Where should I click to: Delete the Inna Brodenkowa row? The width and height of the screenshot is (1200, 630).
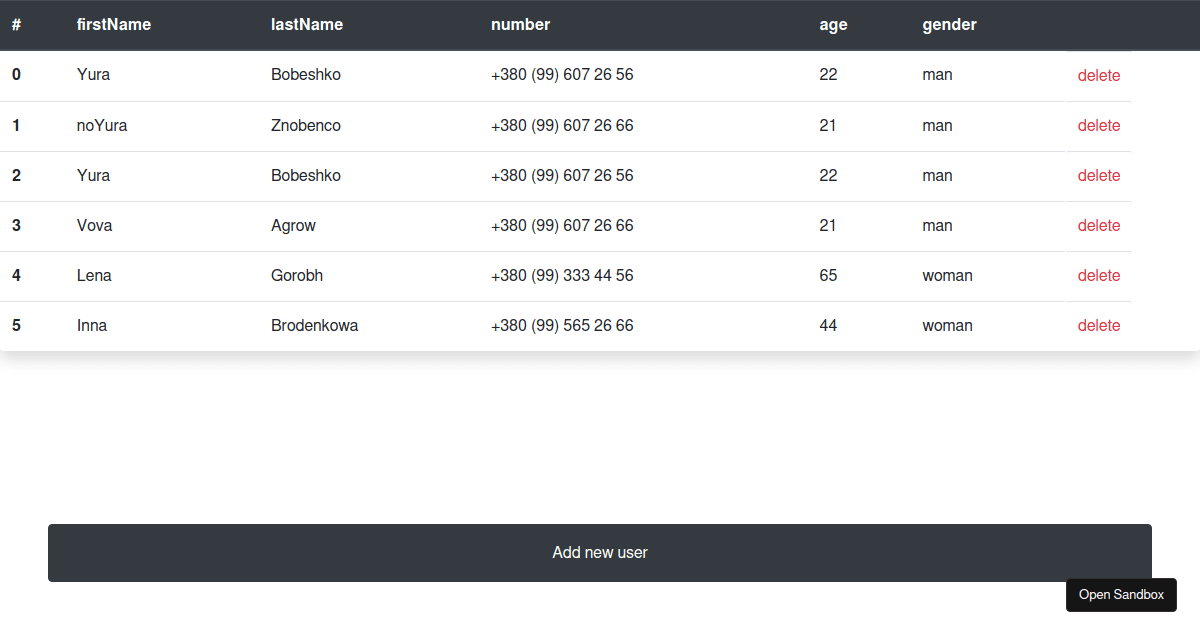pyautogui.click(x=1099, y=326)
